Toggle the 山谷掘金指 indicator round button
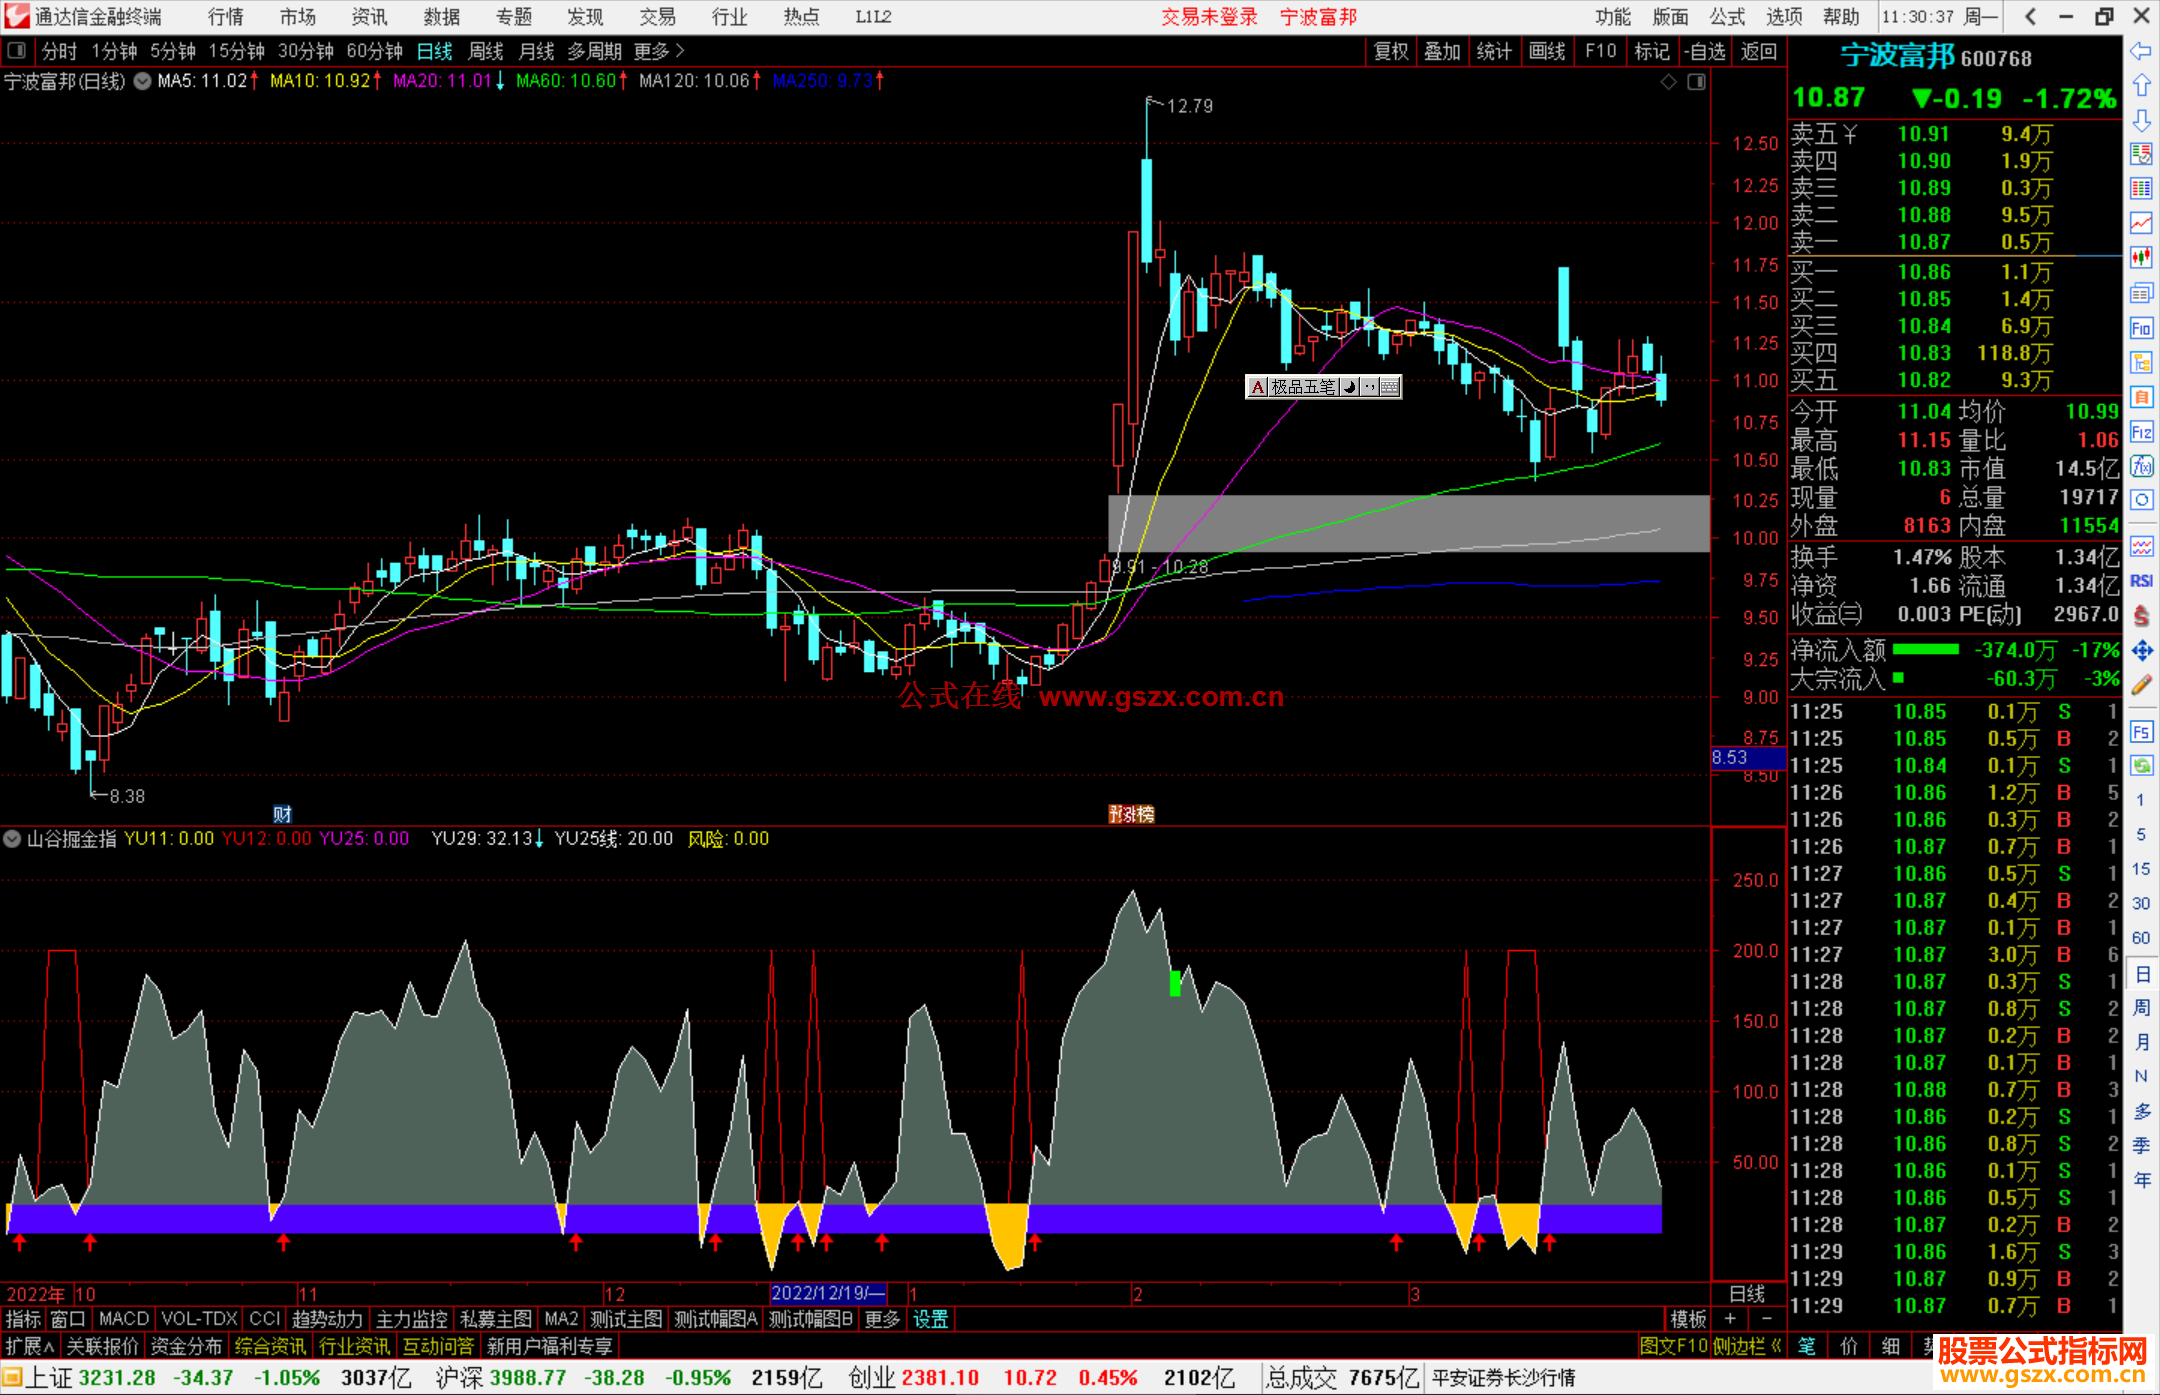This screenshot has height=1395, width=2160. tap(12, 839)
